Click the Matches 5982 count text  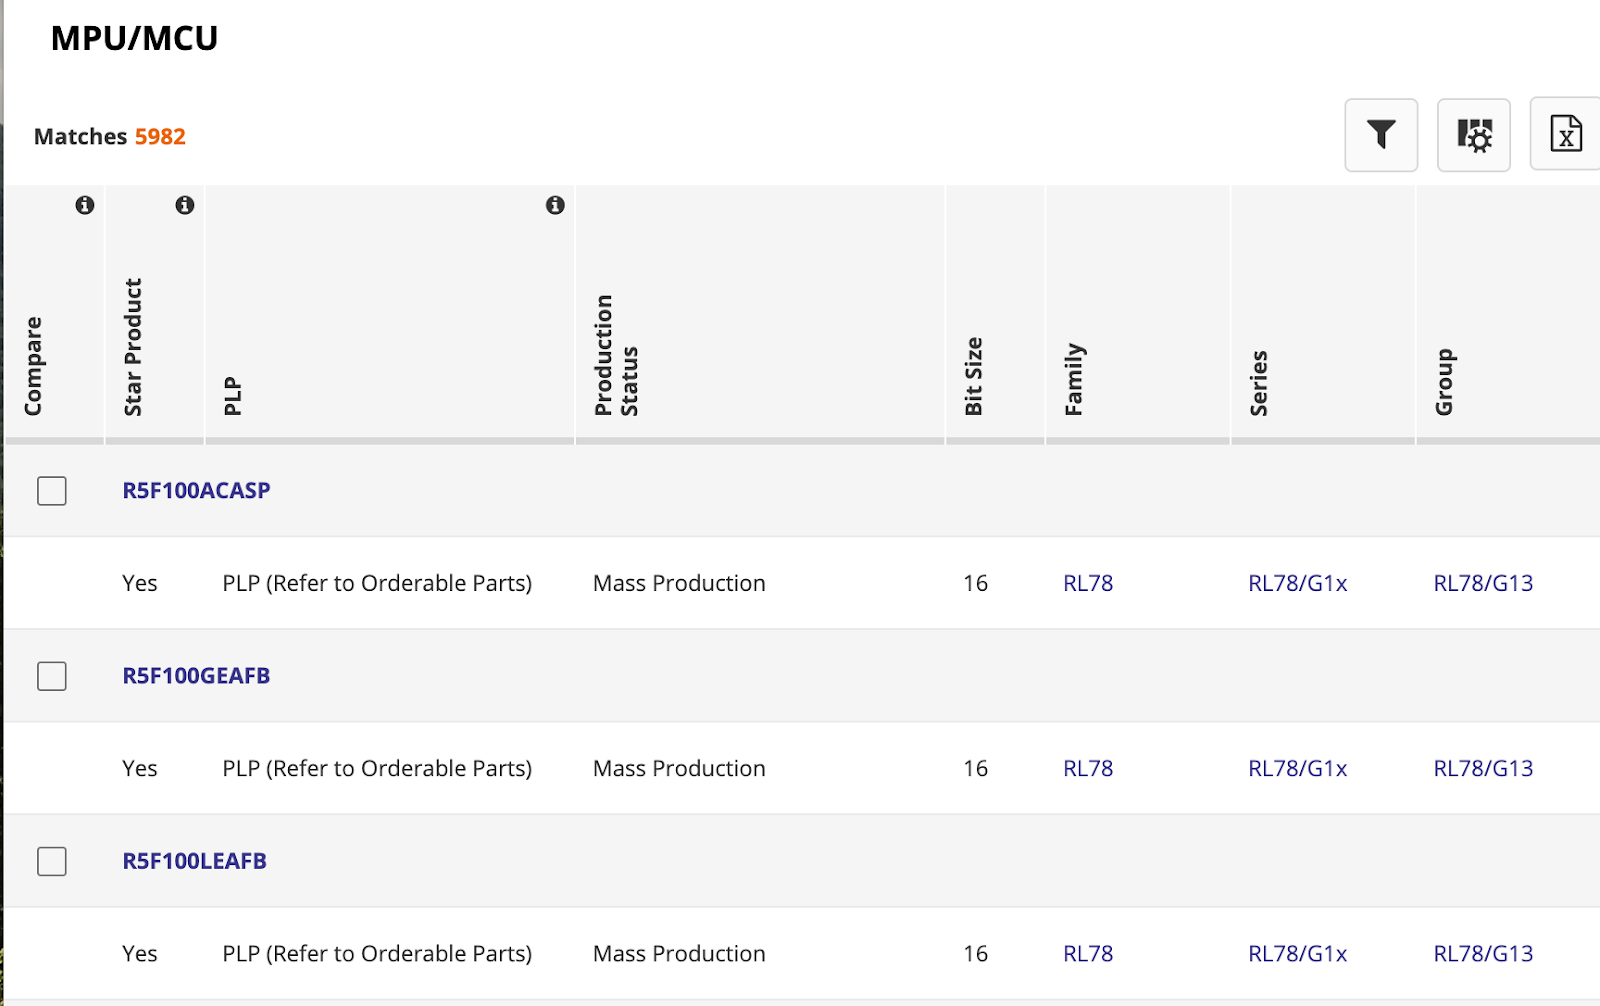tap(110, 136)
